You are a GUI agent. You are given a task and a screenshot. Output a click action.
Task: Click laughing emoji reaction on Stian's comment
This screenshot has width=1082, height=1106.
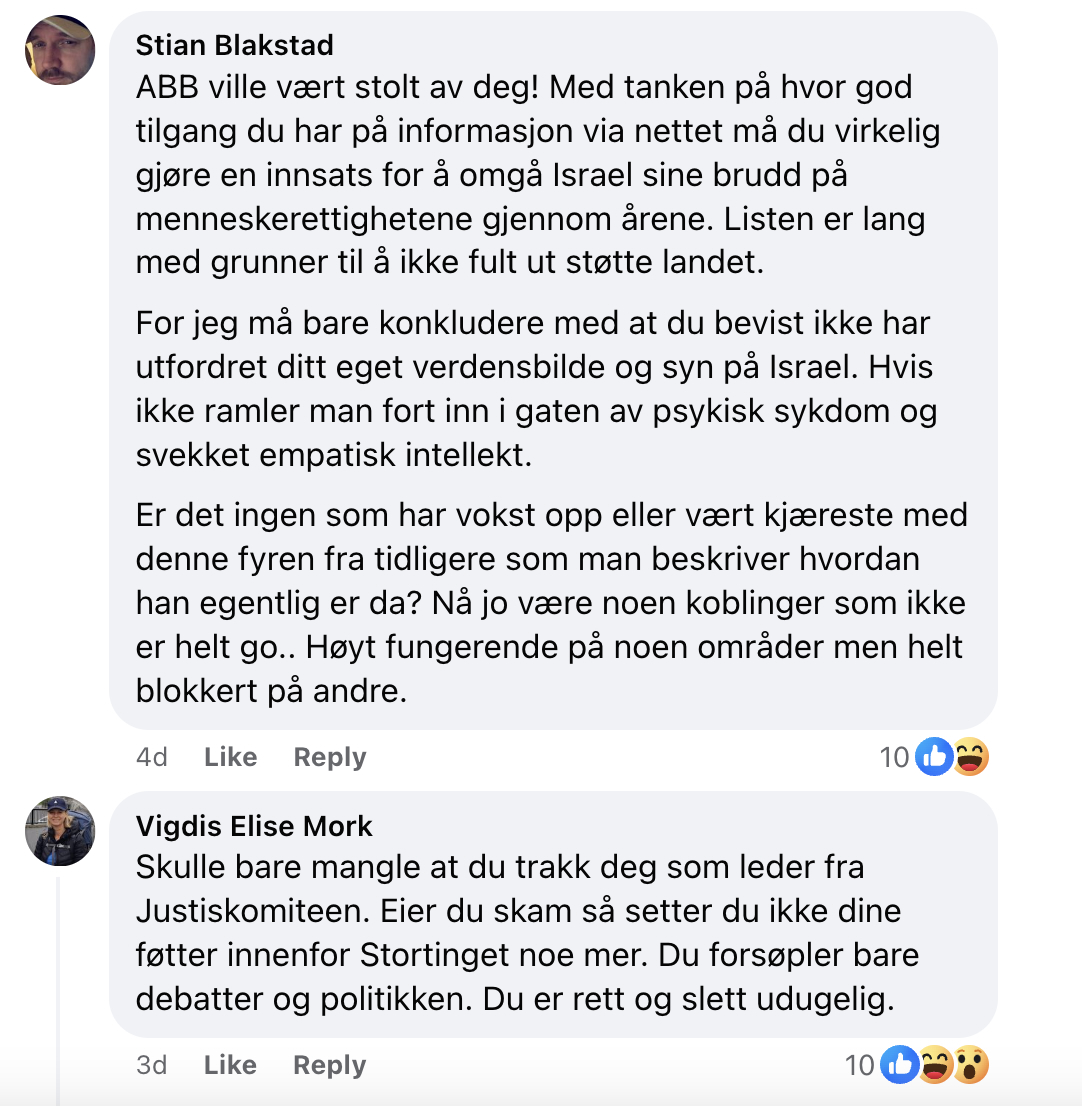[x=968, y=757]
